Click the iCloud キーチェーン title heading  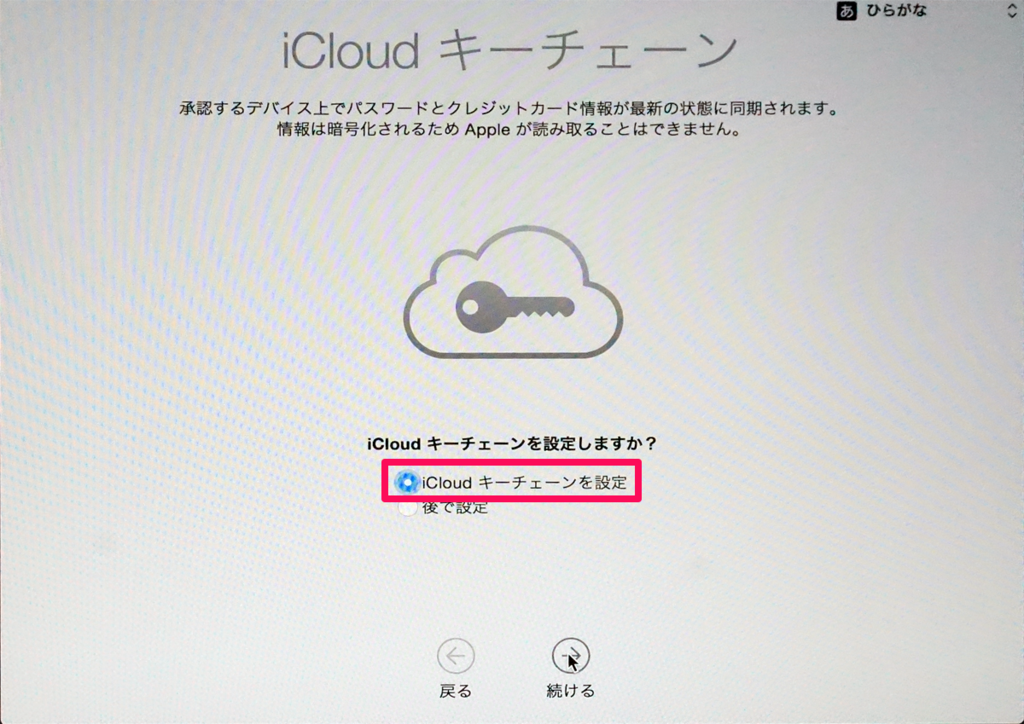pos(509,50)
